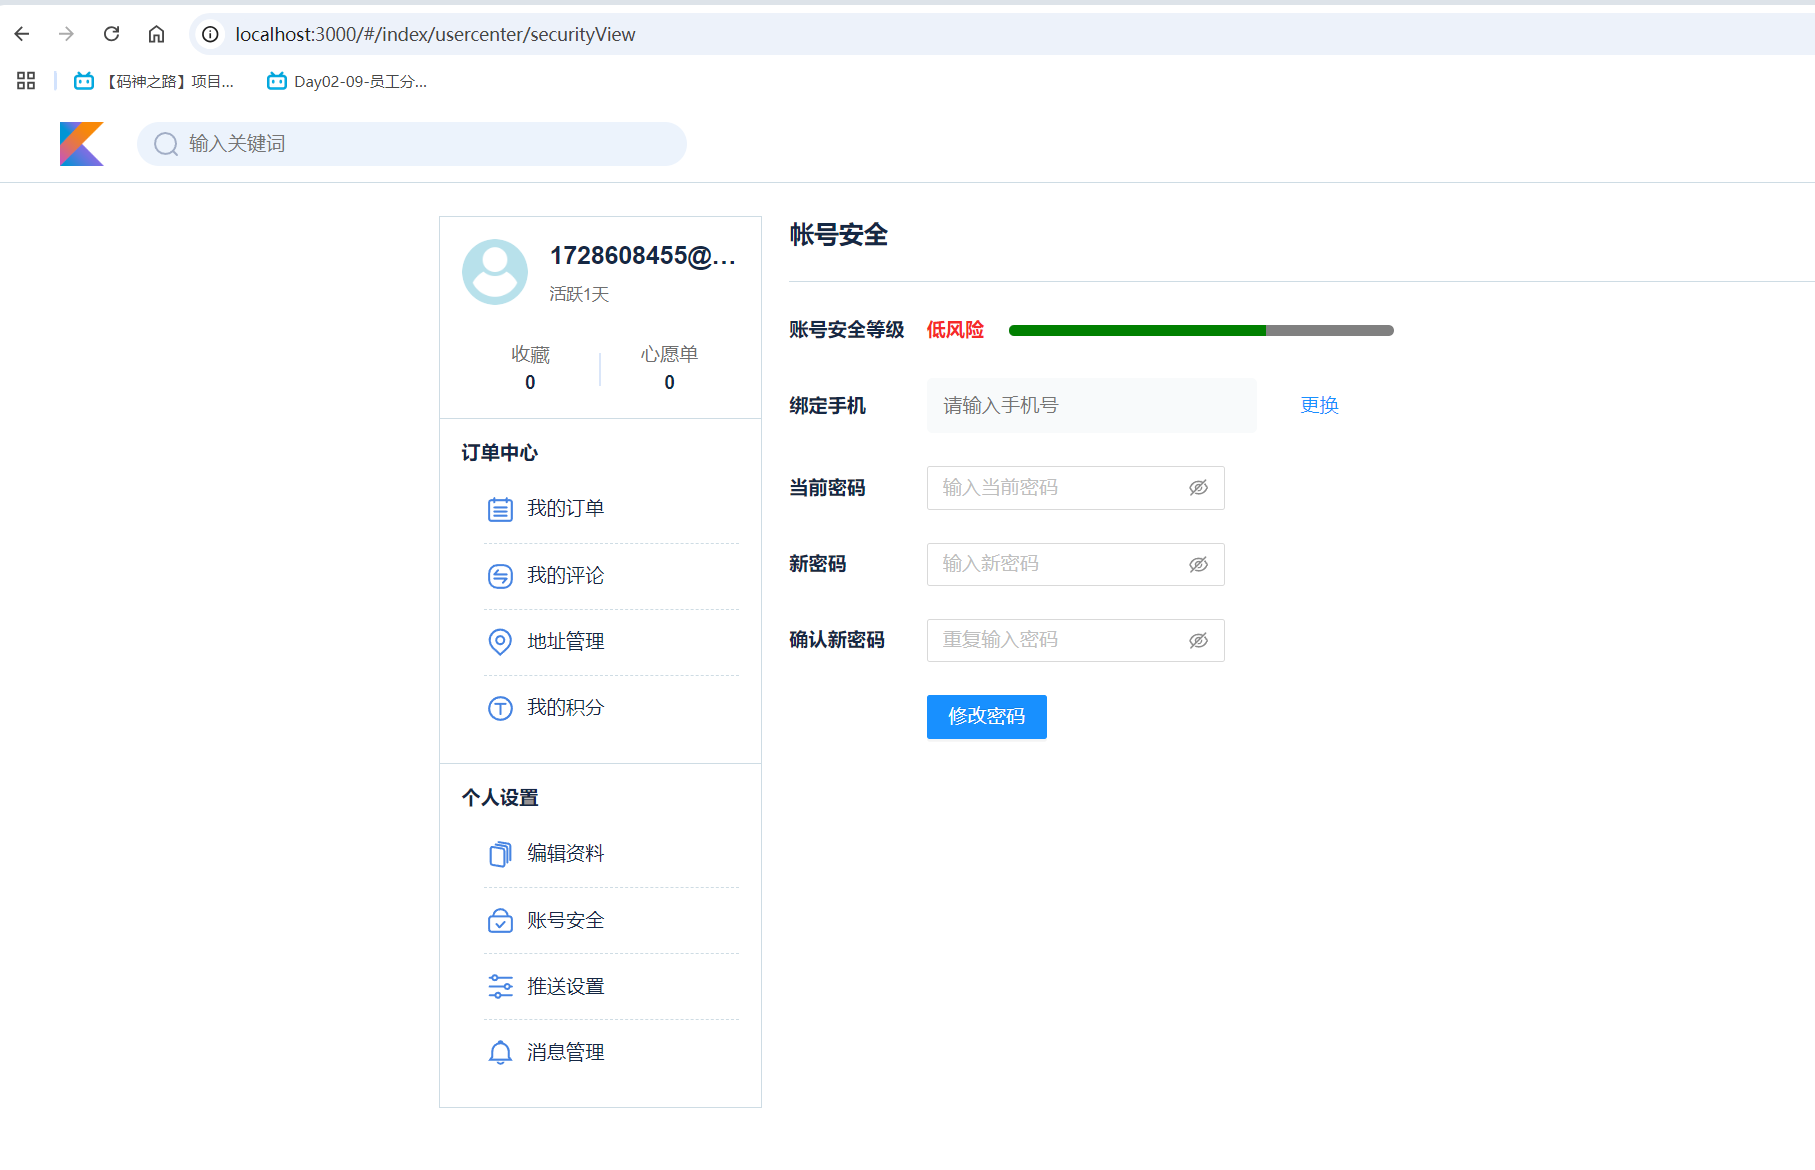Focus the 输入关键词 search box

click(412, 144)
